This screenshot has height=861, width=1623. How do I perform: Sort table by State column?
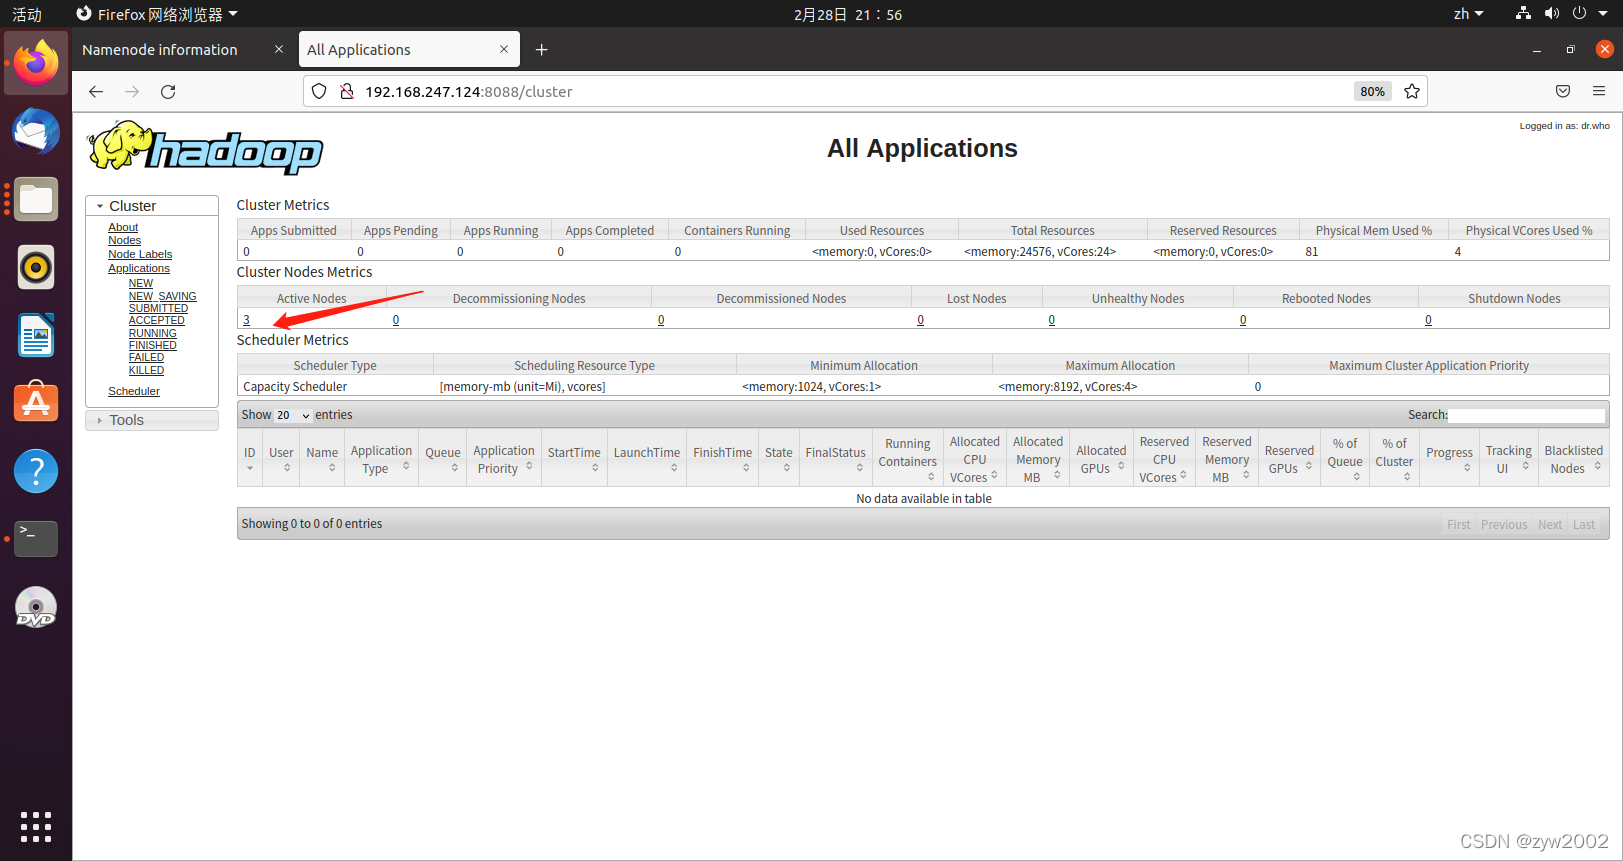779,459
